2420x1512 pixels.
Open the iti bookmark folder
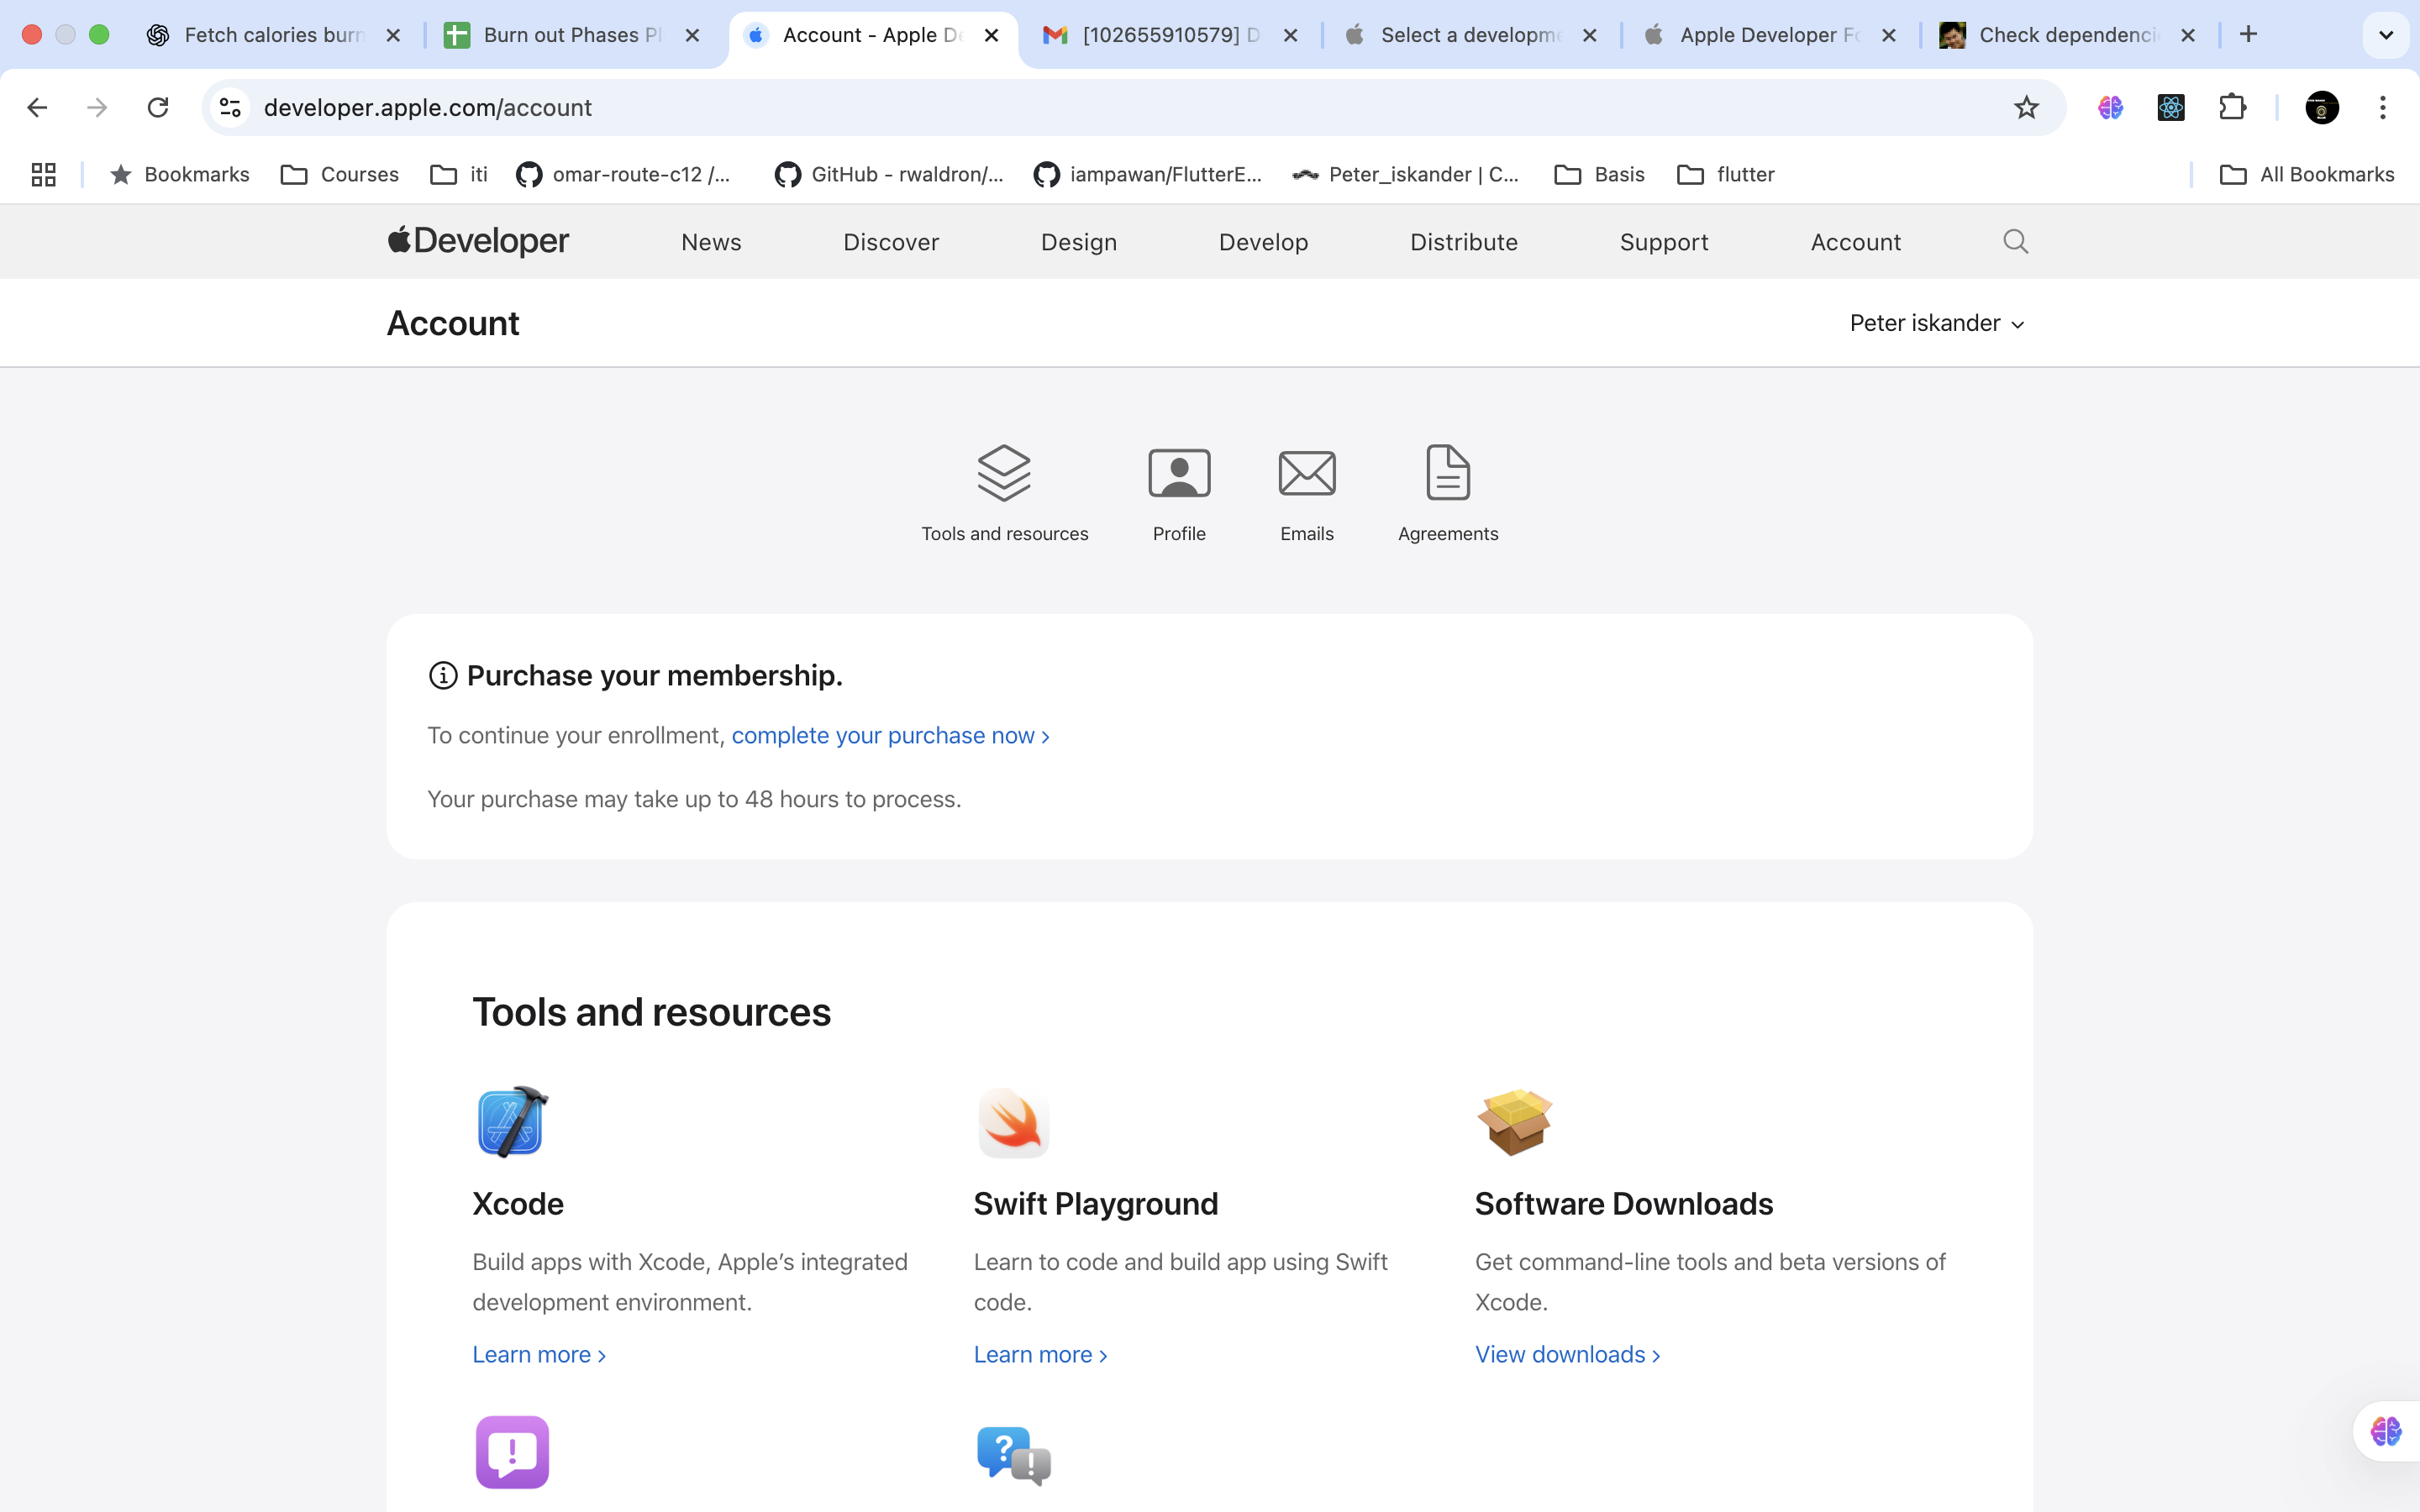point(459,175)
